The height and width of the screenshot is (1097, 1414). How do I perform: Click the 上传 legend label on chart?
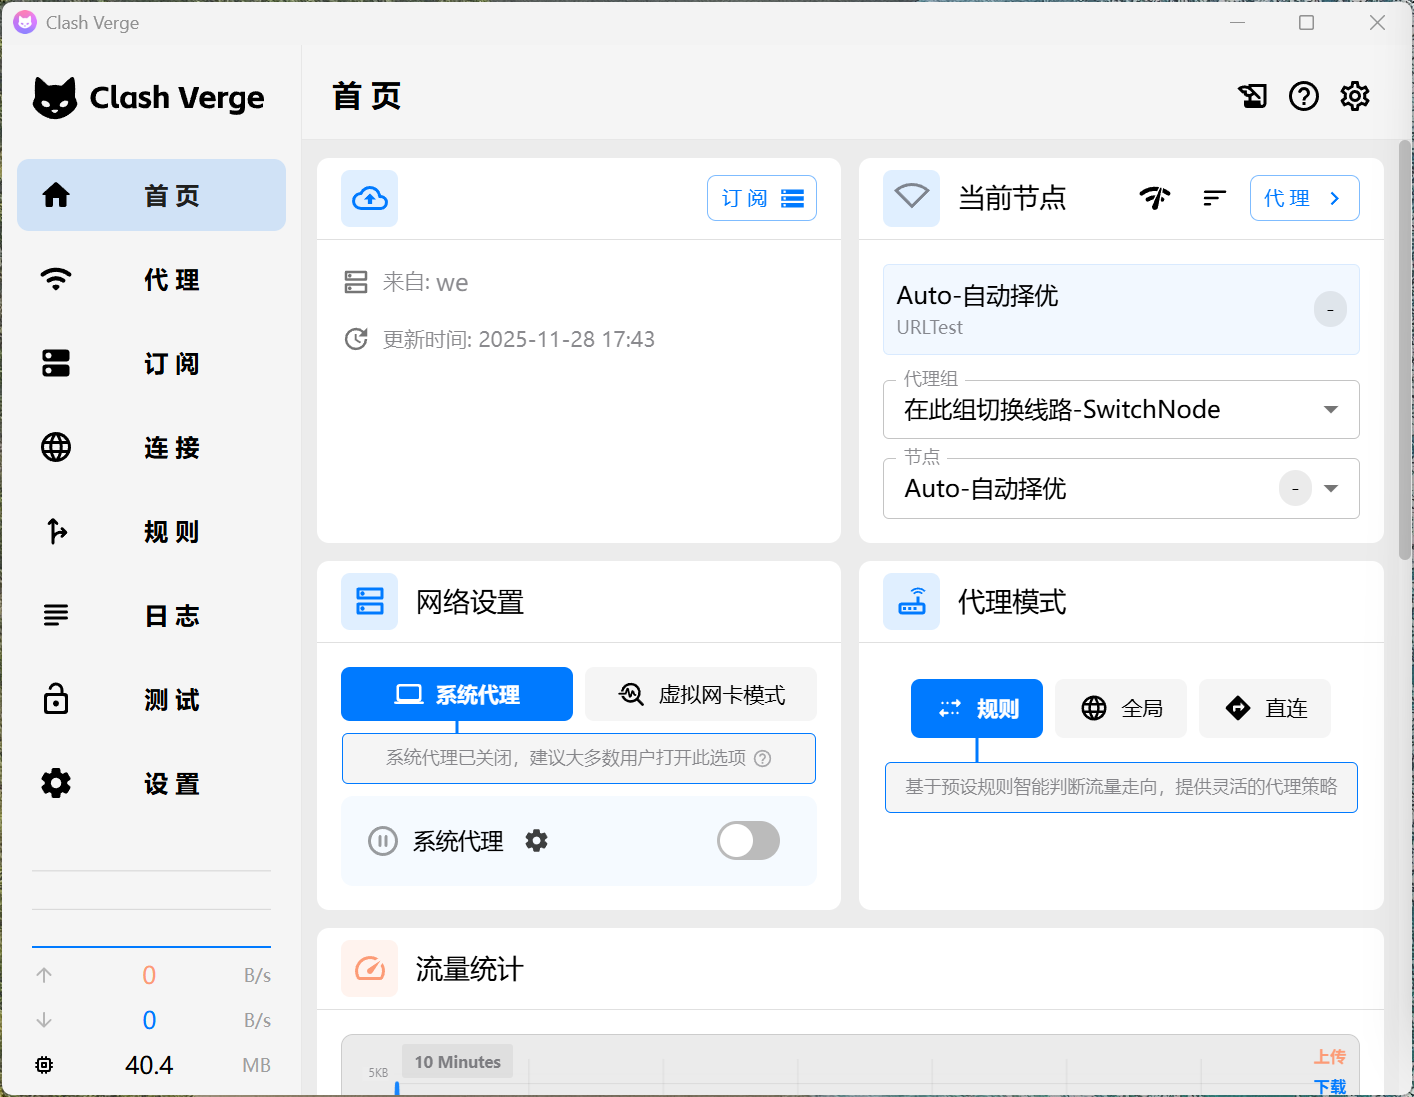tap(1330, 1057)
